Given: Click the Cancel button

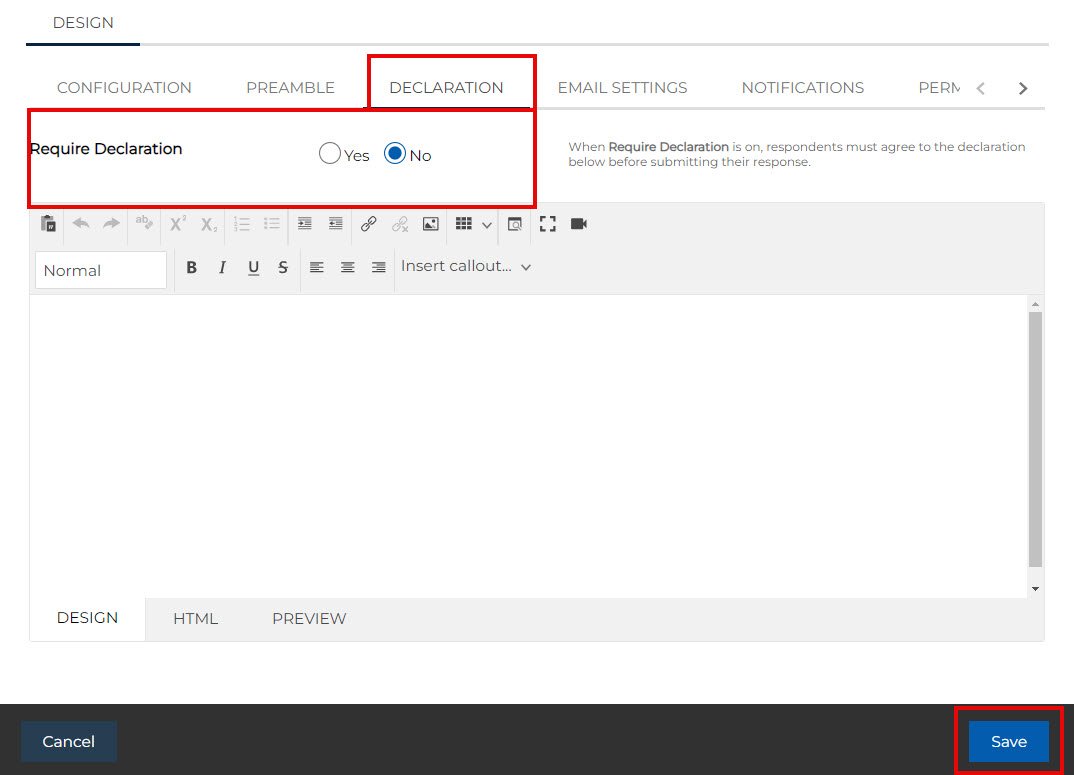Looking at the screenshot, I should (x=69, y=742).
